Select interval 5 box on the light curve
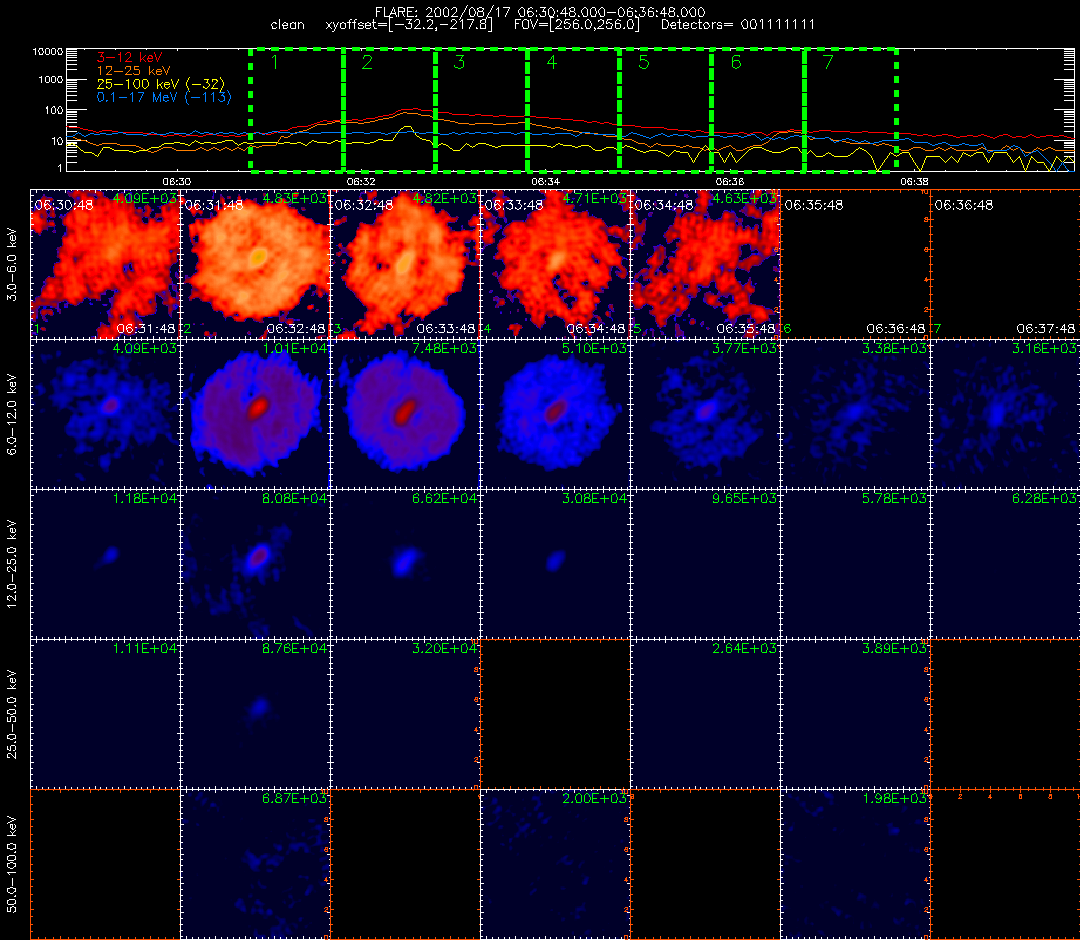1080x940 pixels. tap(666, 109)
